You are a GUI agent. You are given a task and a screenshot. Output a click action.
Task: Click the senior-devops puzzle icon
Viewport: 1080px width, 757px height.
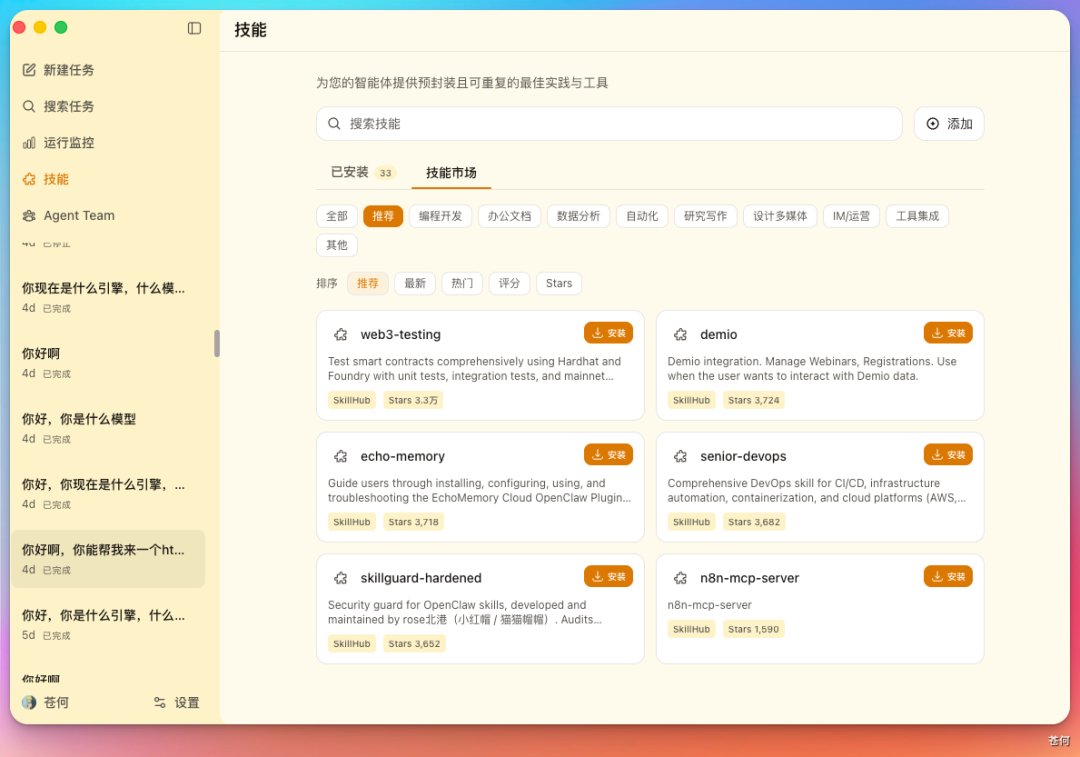680,456
